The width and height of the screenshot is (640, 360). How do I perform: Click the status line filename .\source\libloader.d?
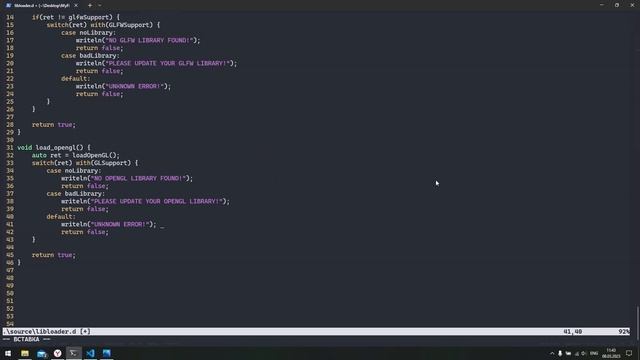coord(39,332)
